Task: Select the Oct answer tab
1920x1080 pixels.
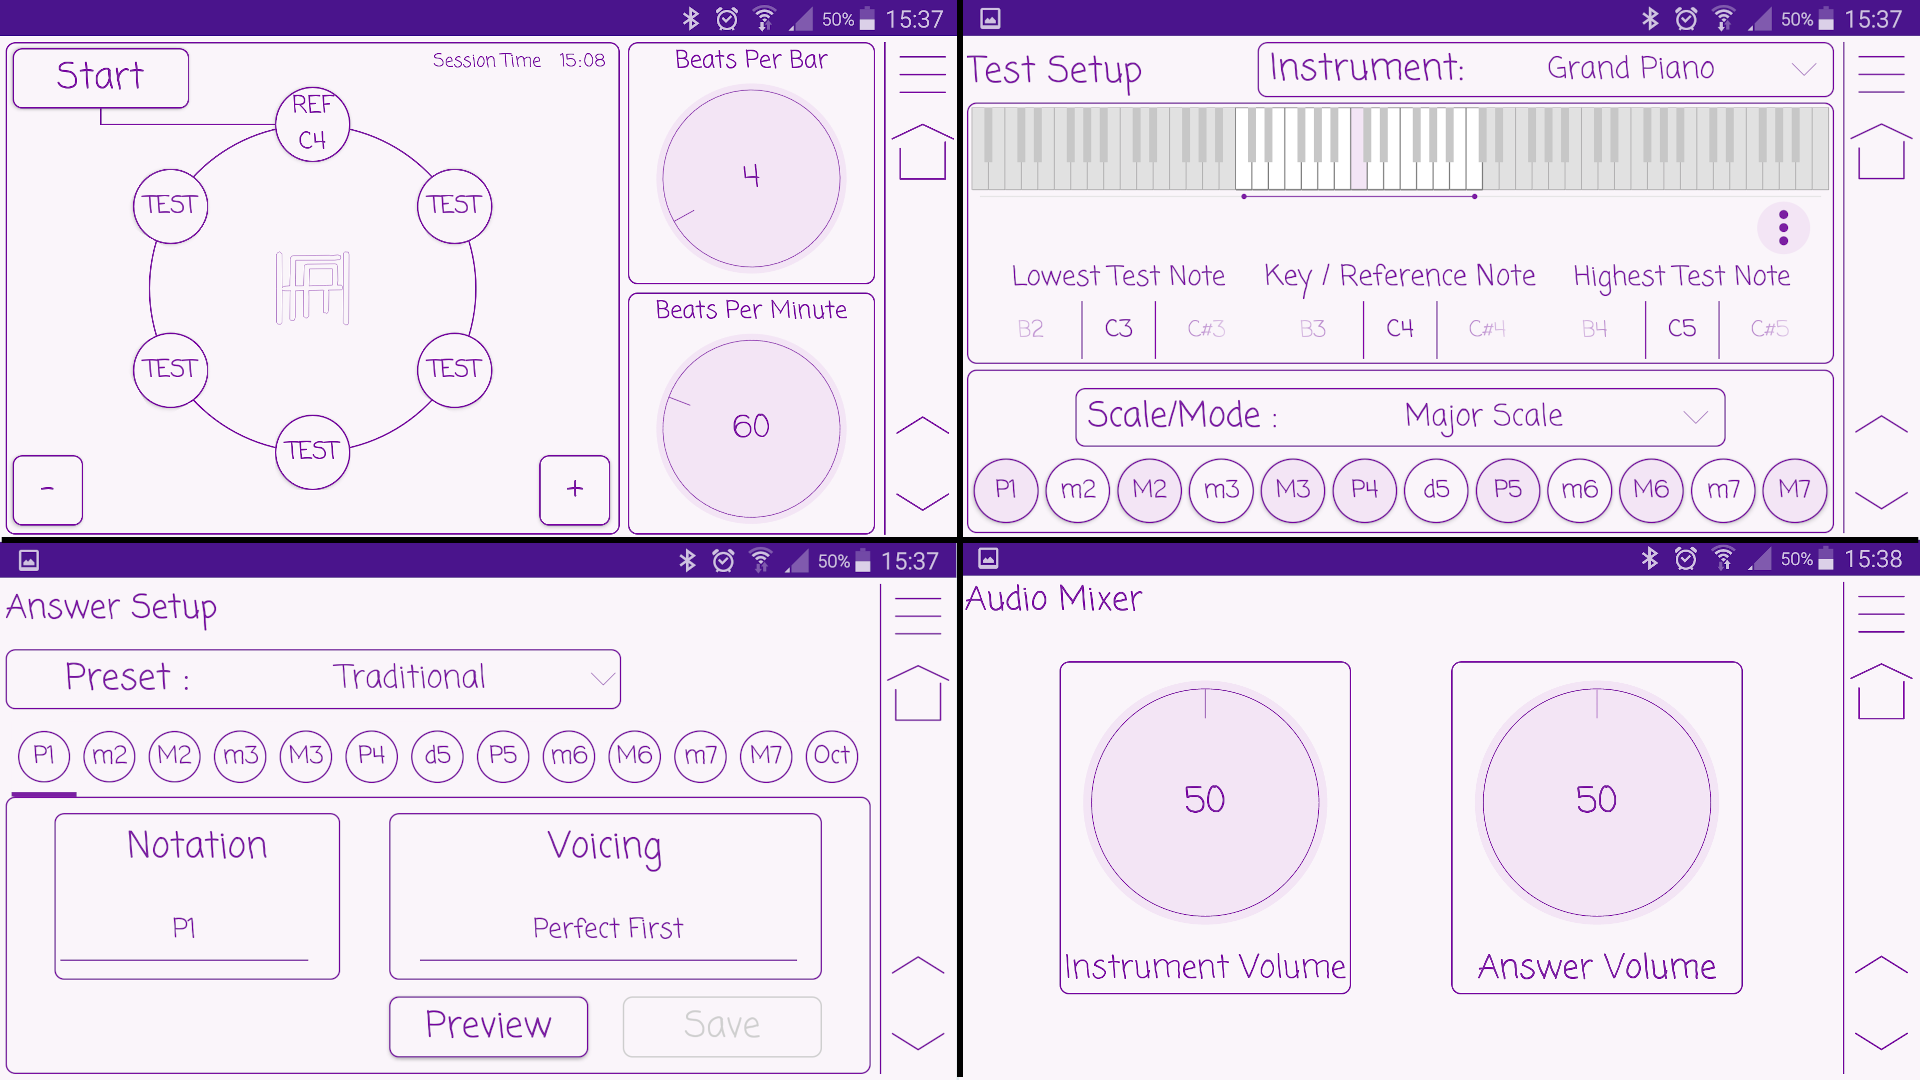Action: pyautogui.click(x=831, y=755)
